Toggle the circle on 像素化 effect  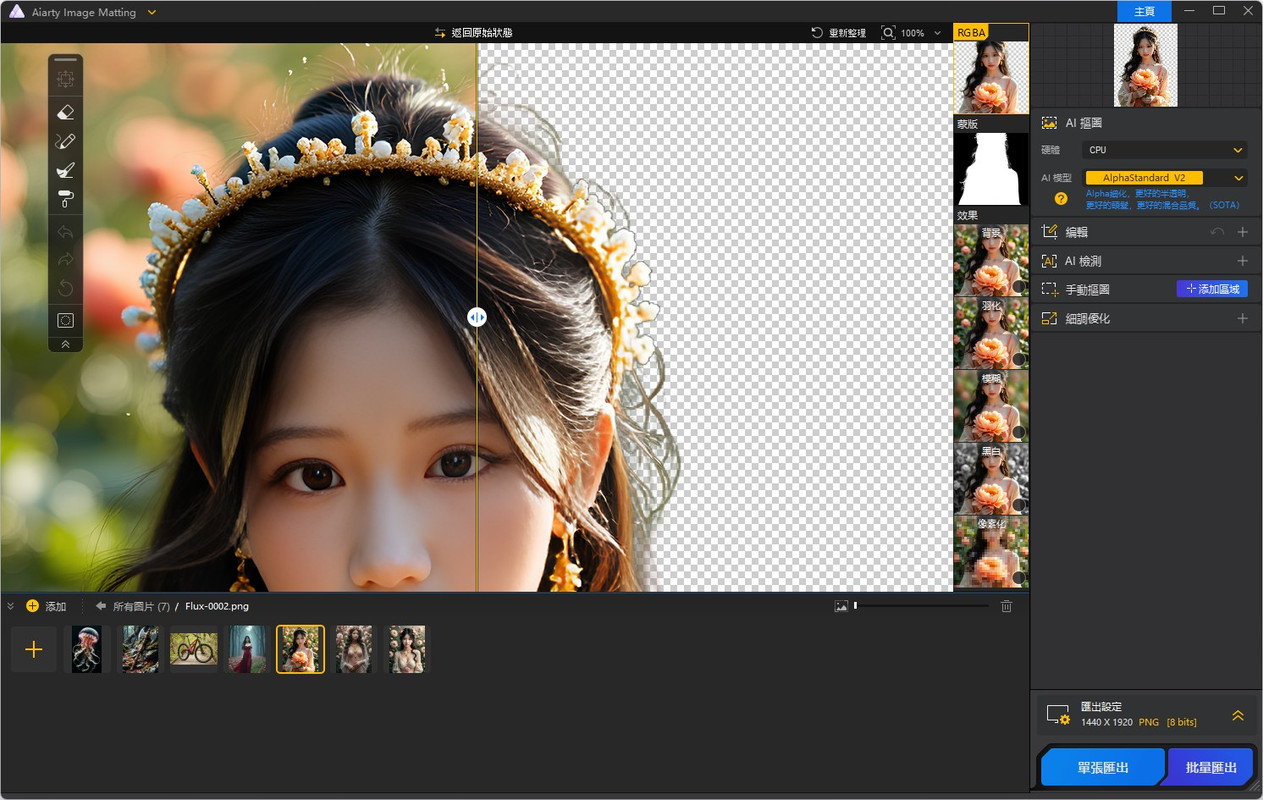[x=1018, y=578]
